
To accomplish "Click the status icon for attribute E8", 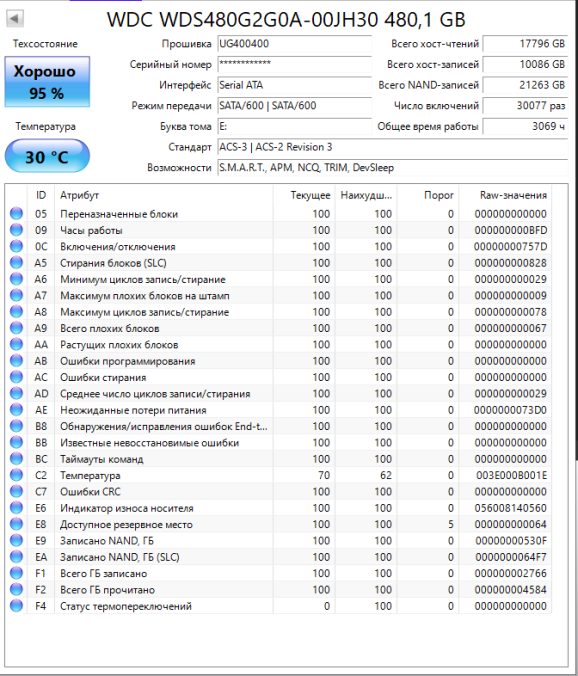I will [16, 524].
